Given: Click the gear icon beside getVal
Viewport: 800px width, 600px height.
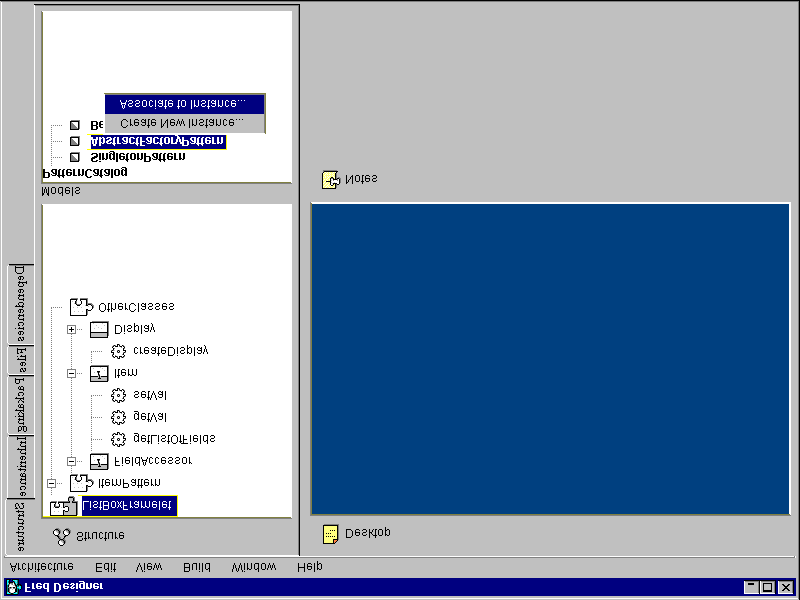Looking at the screenshot, I should coord(118,417).
